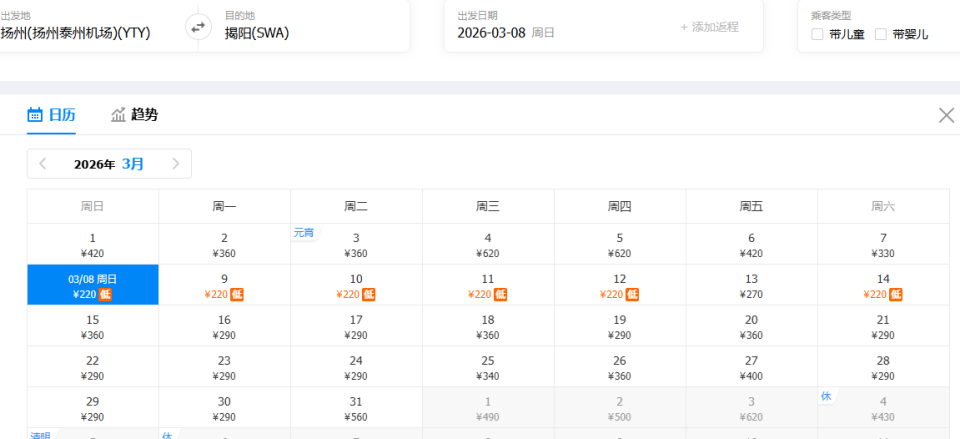The height and width of the screenshot is (439, 960).
Task: Close the price calendar panel
Action: (x=946, y=115)
